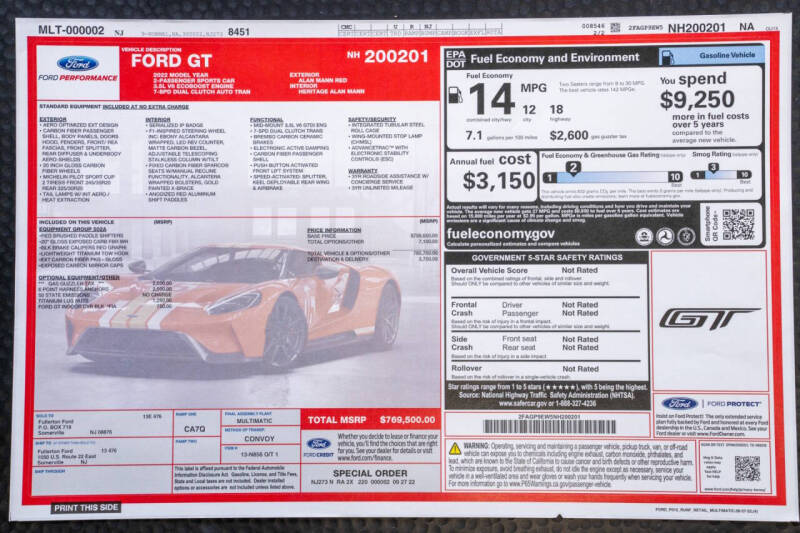Click the middle agency seal beside fueleconomy.gov
Image resolution: width=800 pixels, height=533 pixels.
[x=665, y=237]
